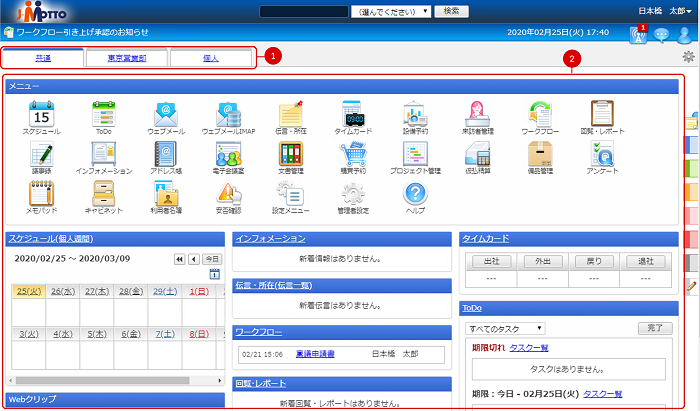Open the 29(土) date link
This screenshot has width=700, height=411.
[x=165, y=291]
